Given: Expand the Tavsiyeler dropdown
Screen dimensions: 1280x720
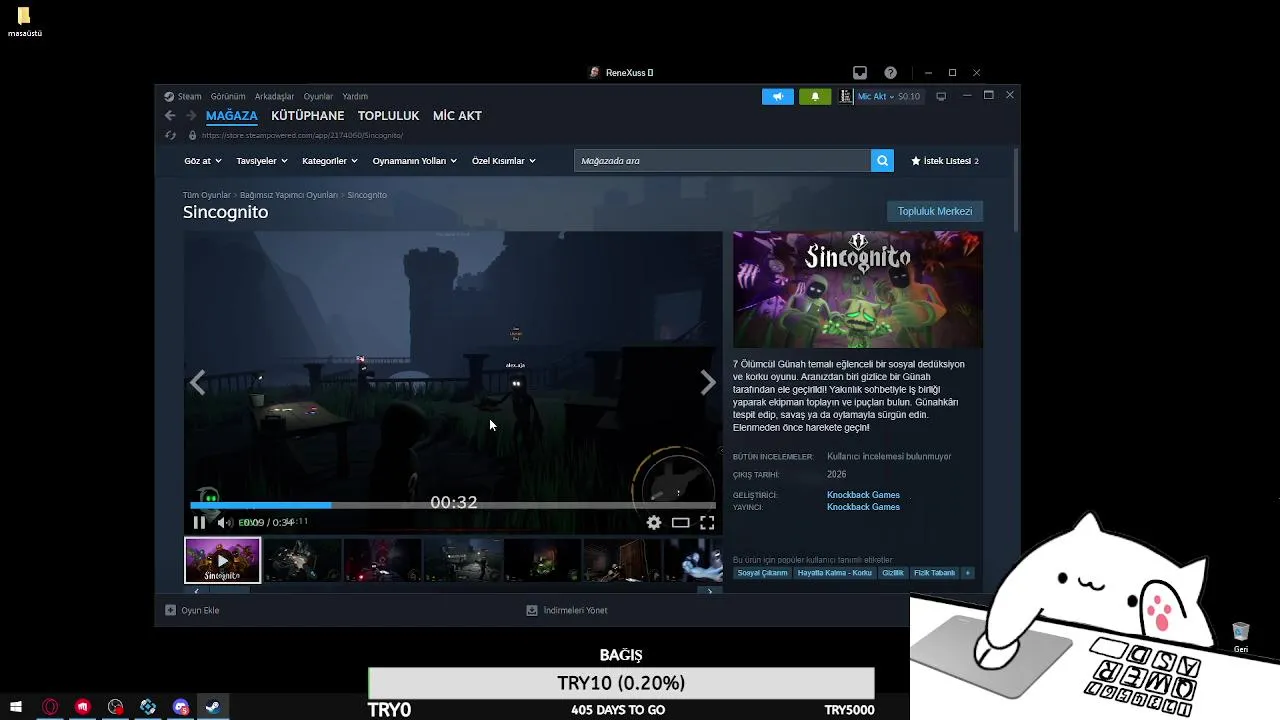Looking at the screenshot, I should point(262,160).
